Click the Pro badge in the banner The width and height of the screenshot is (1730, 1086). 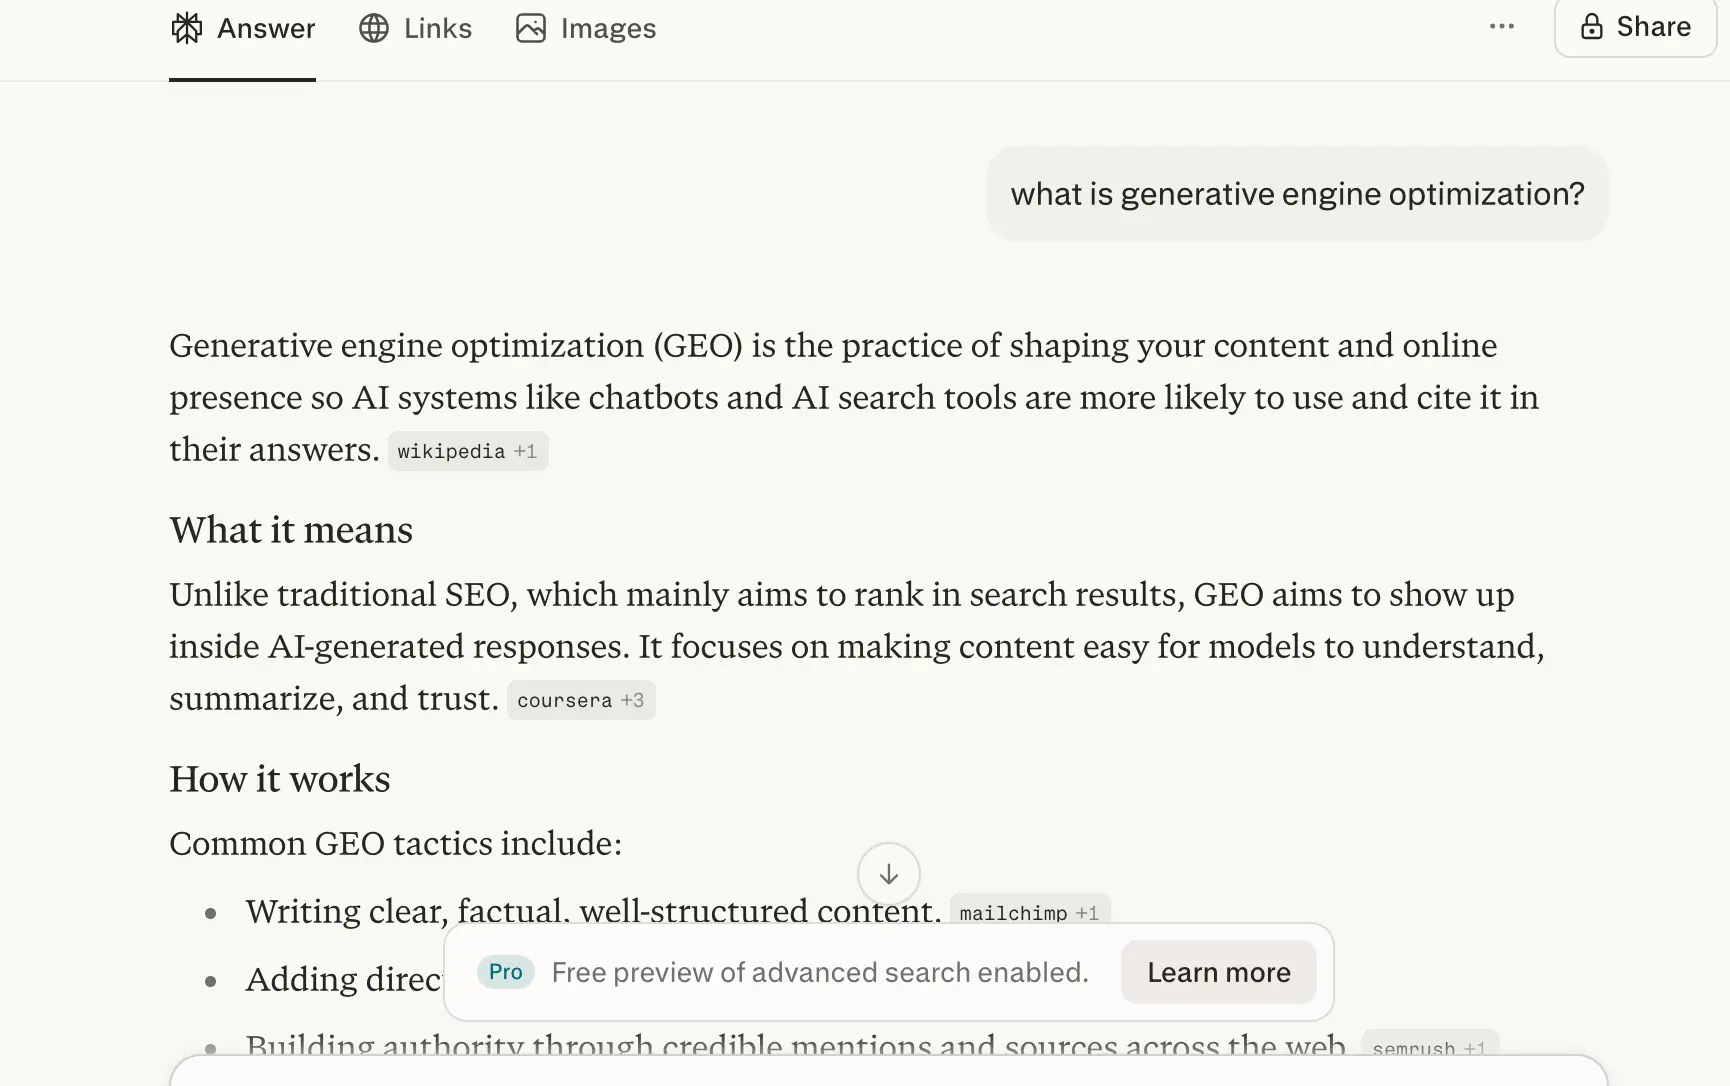(x=505, y=972)
